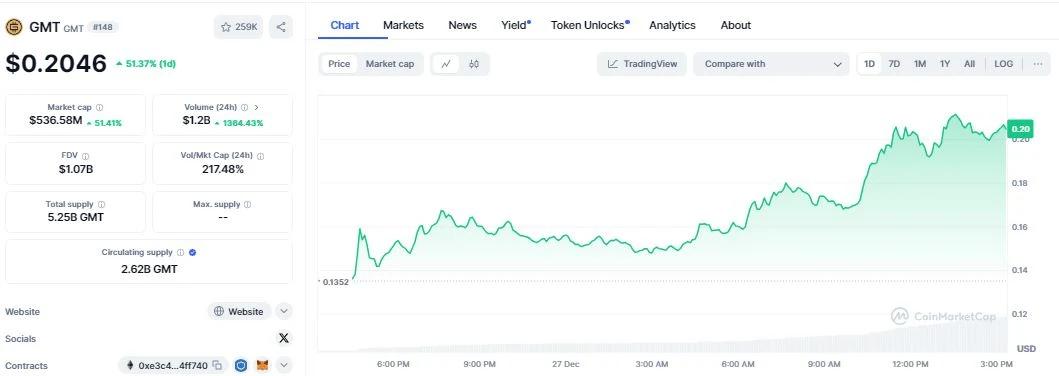The height and width of the screenshot is (376, 1059).
Task: Open the three-dot more options menu
Action: pyautogui.click(x=1038, y=64)
